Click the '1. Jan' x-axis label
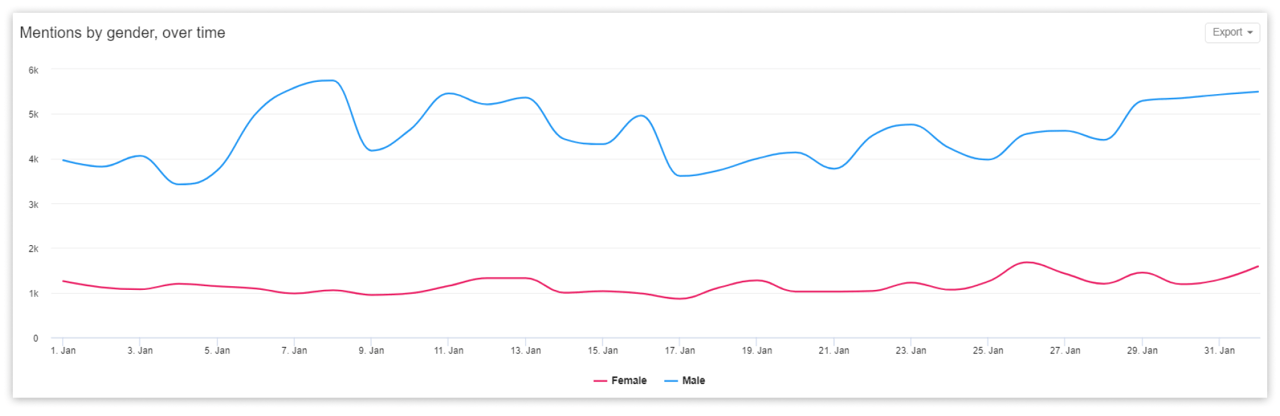 click(x=63, y=351)
